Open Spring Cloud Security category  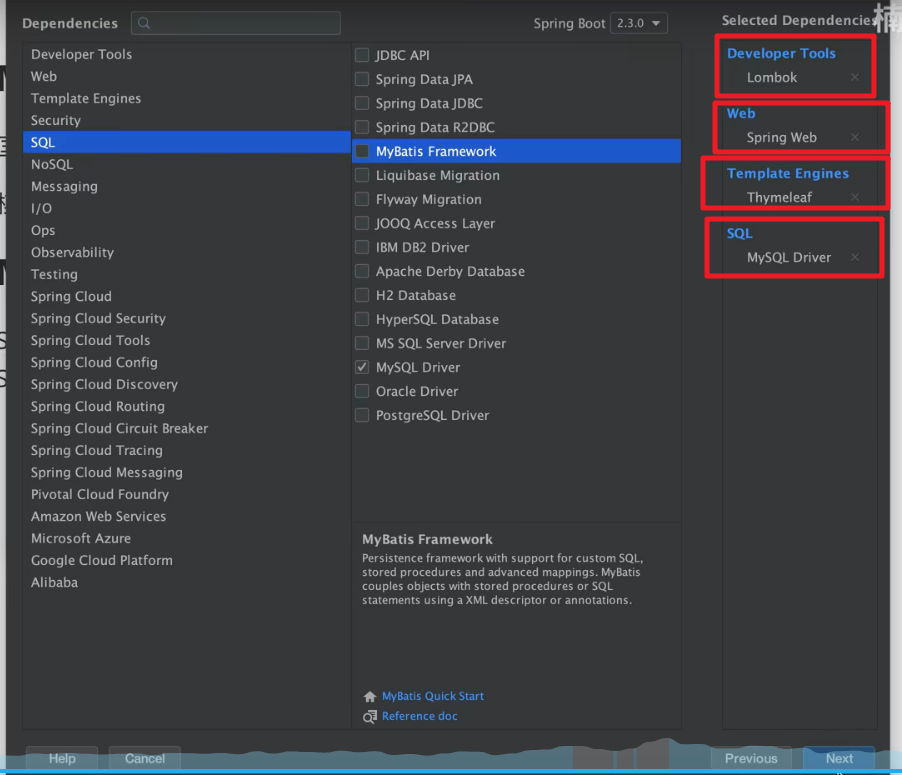coord(186,318)
